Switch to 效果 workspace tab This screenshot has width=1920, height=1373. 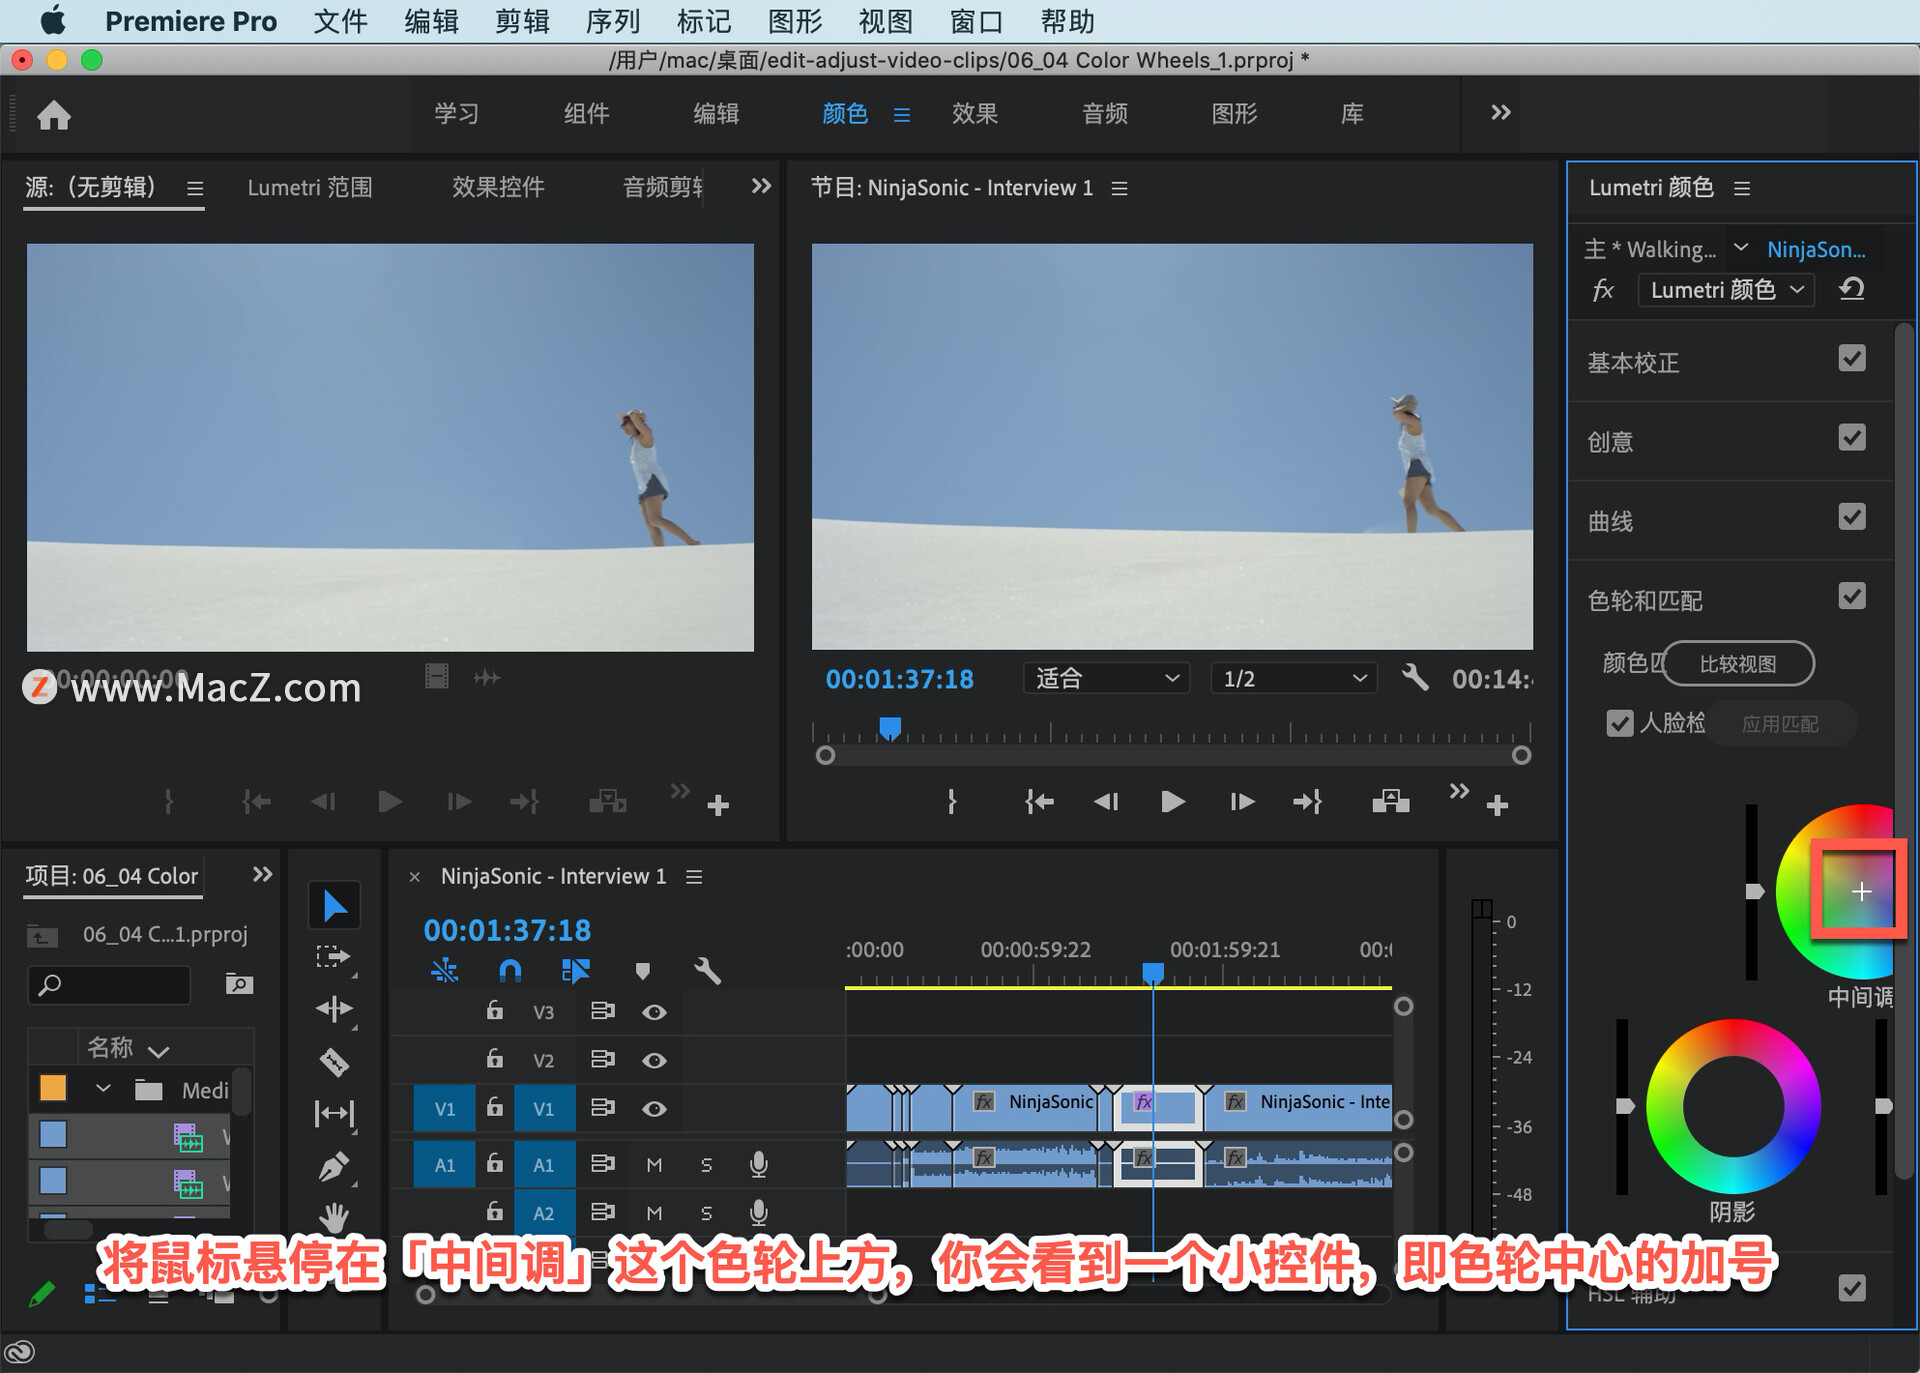(x=974, y=113)
